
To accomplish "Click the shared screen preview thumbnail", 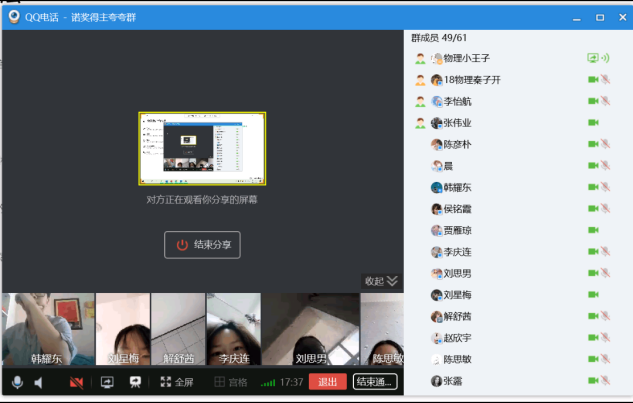I will [203, 148].
